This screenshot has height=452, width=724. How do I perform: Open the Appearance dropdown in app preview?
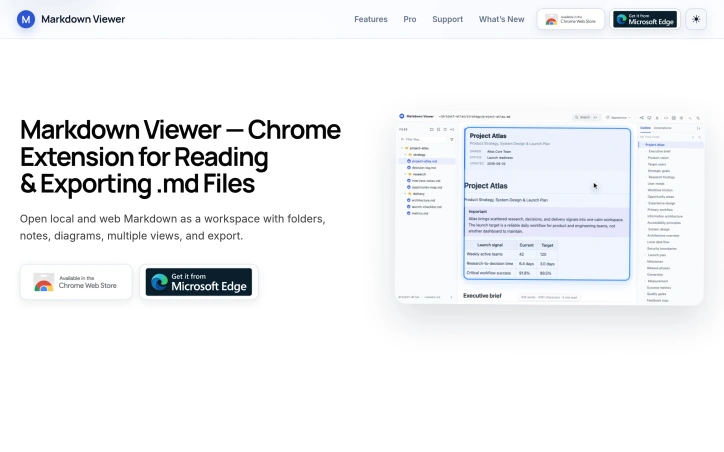(x=618, y=117)
